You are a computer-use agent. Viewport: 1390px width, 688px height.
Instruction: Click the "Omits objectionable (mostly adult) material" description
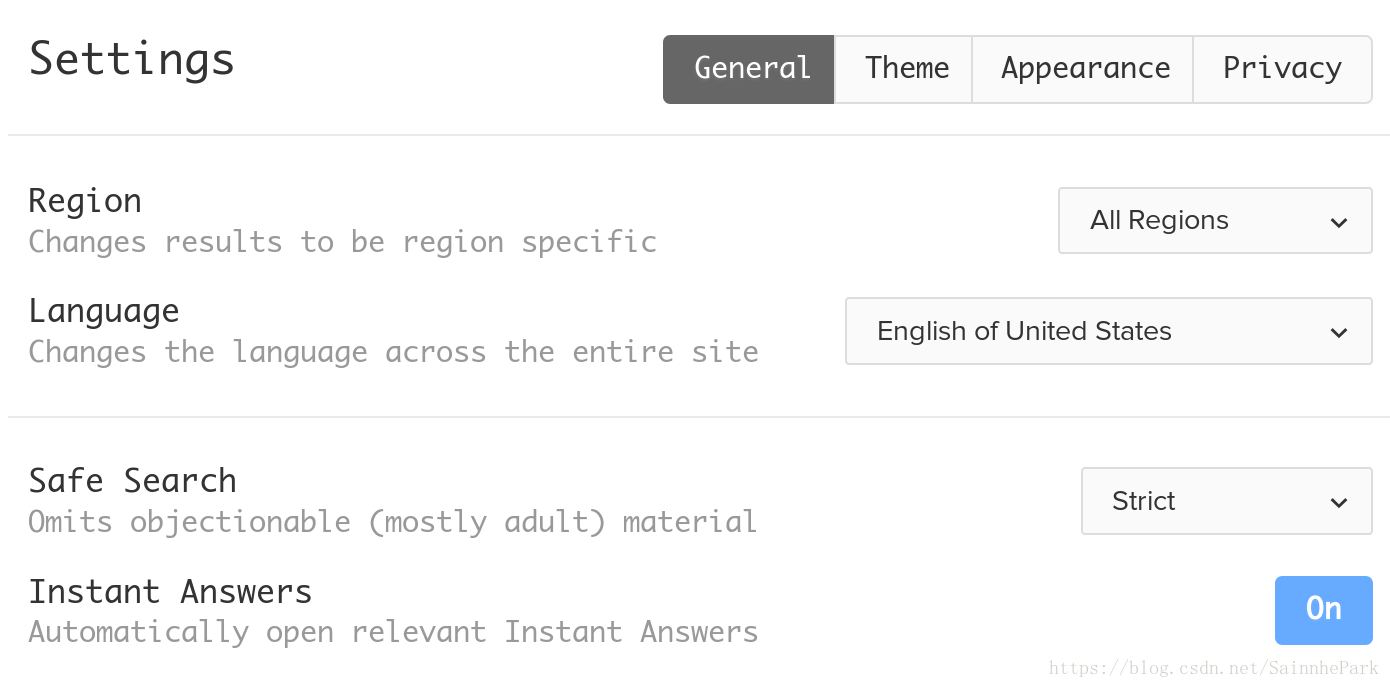[392, 522]
